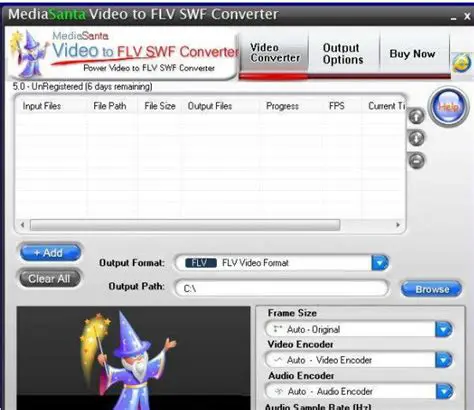Click the file list left scroll arrow
This screenshot has width=474, height=410.
(22, 225)
